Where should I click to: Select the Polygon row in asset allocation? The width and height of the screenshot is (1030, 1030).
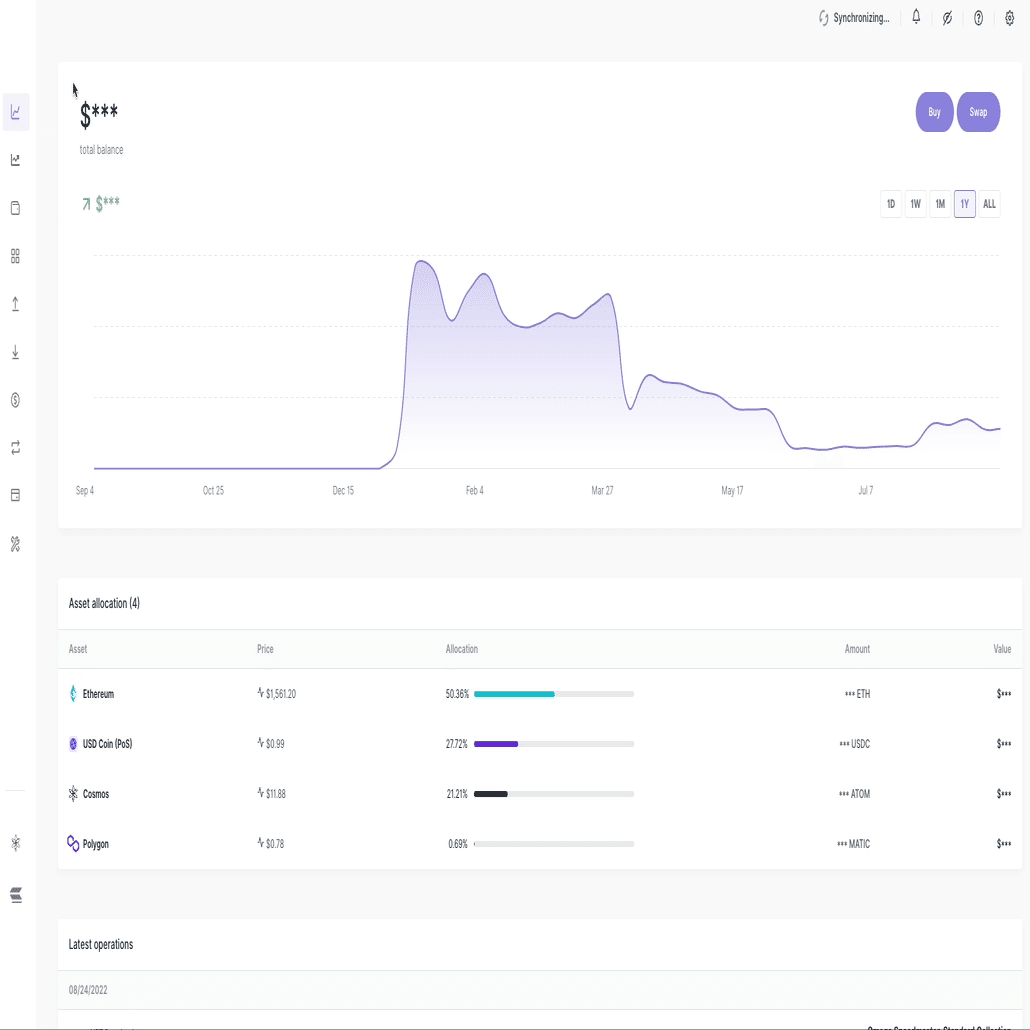(540, 843)
